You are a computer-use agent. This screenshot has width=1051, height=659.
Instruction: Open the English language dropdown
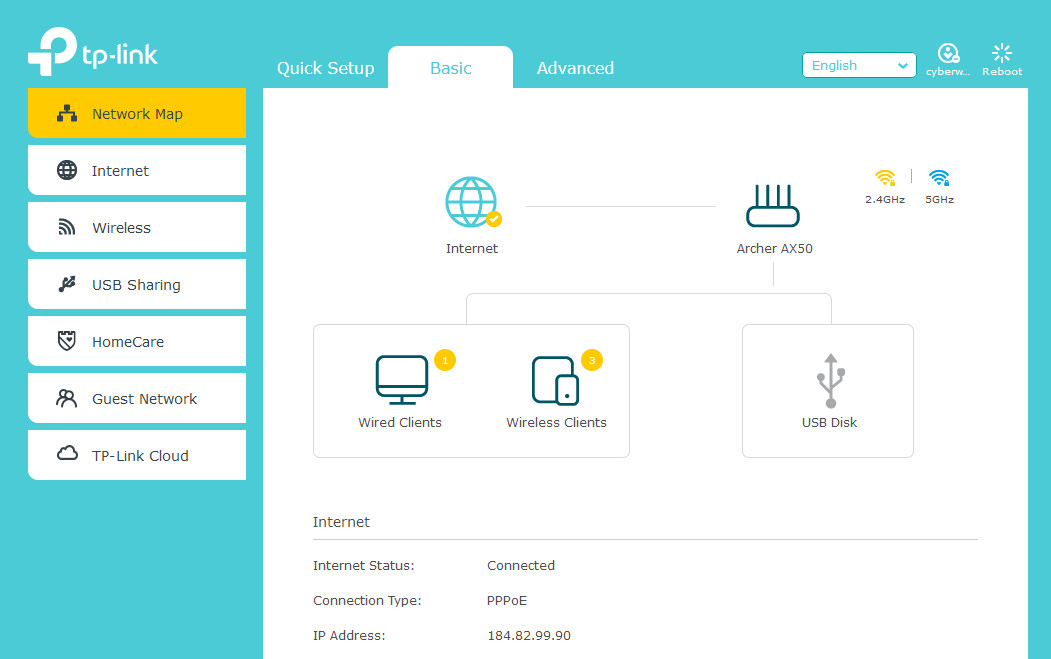[859, 65]
